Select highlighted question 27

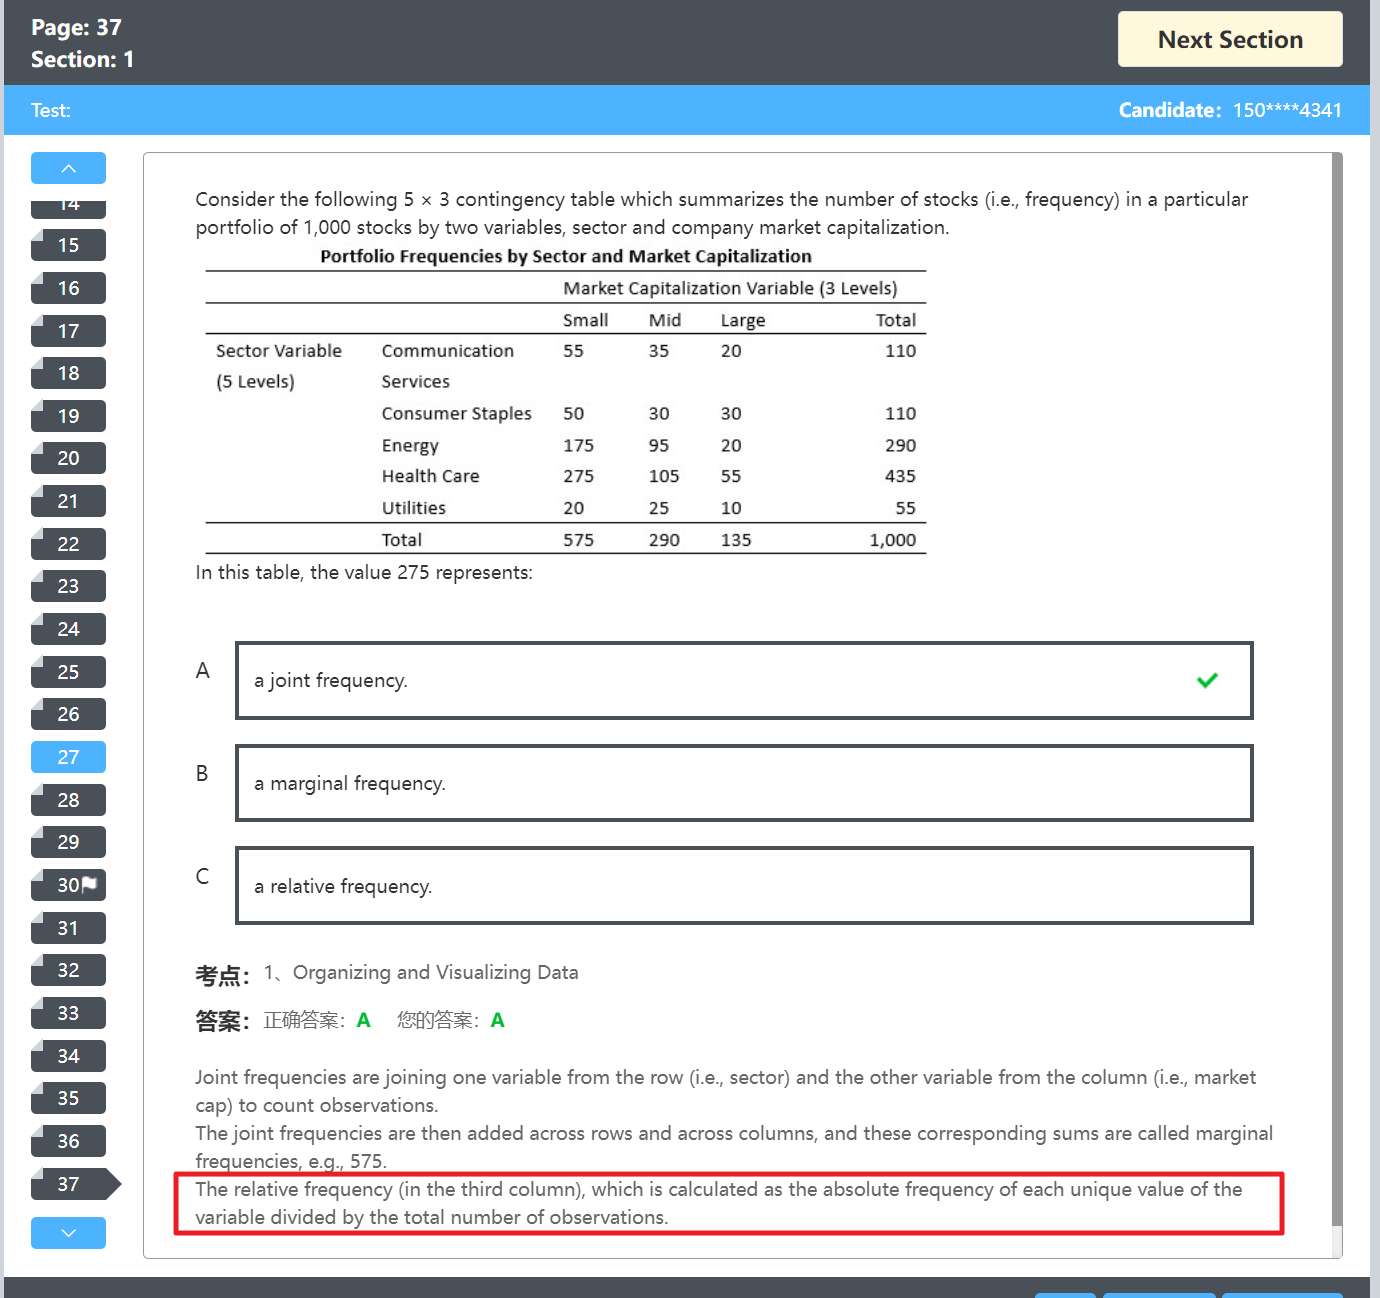pyautogui.click(x=68, y=757)
